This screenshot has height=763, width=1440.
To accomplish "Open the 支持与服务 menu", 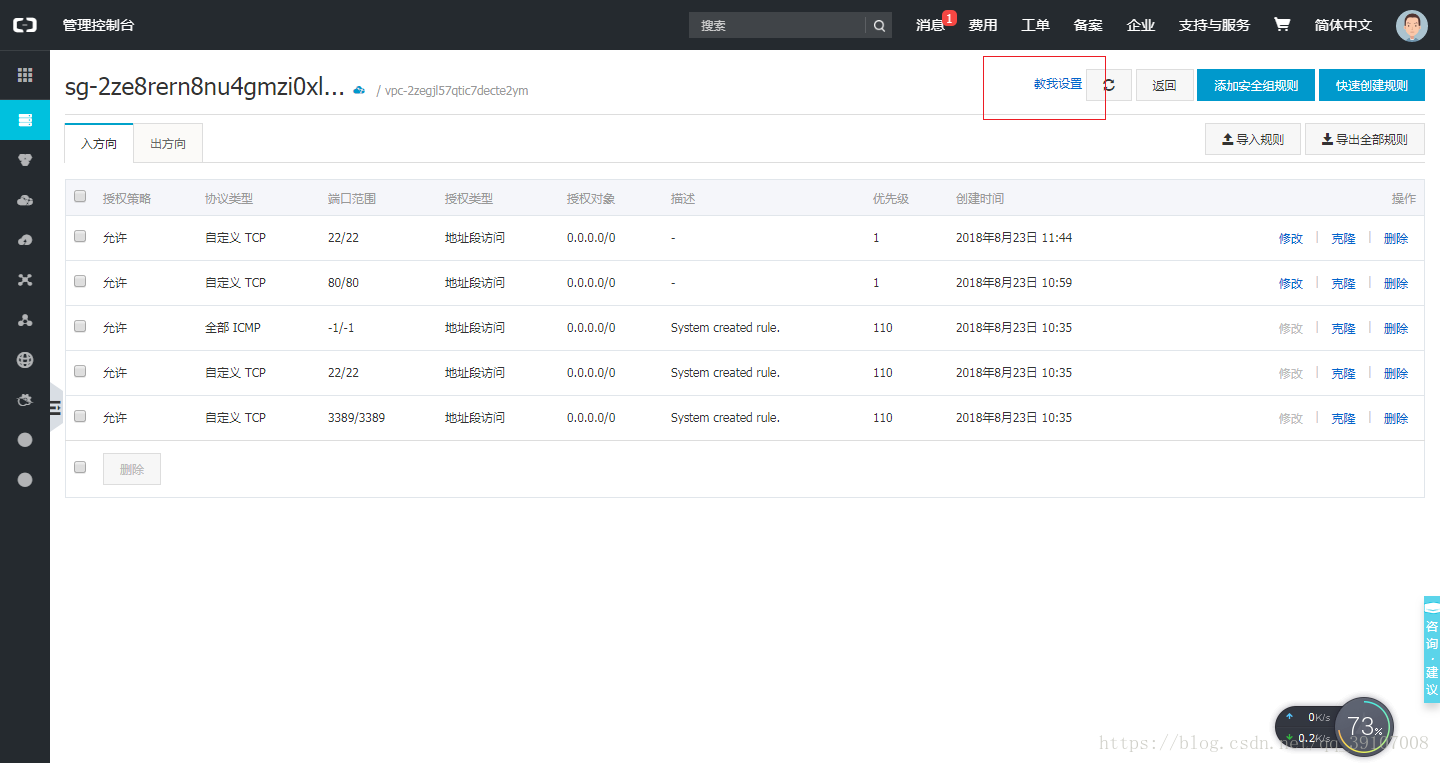I will [1214, 25].
